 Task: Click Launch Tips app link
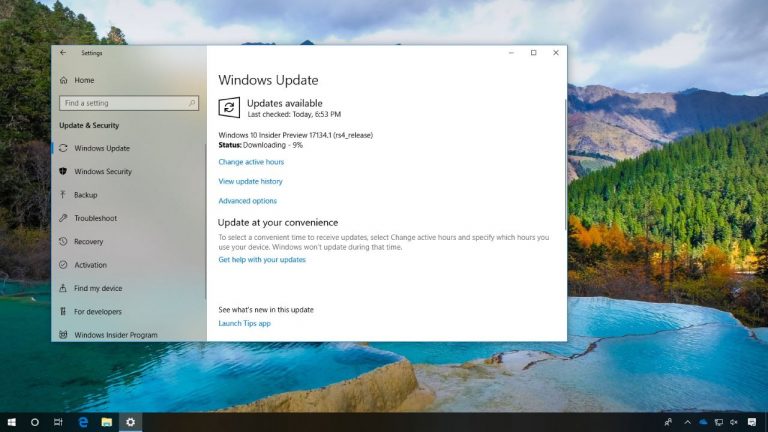(x=244, y=323)
